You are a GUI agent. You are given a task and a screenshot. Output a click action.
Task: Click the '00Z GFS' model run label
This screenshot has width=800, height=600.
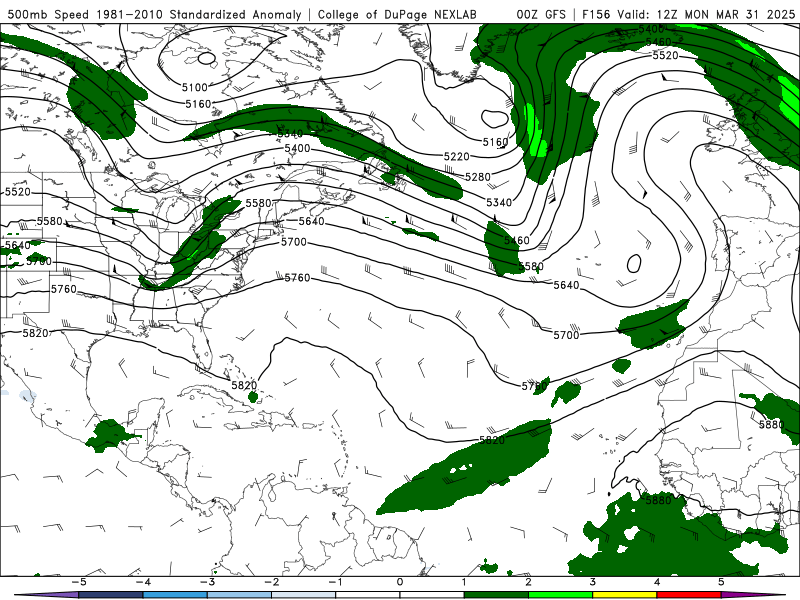click(541, 14)
